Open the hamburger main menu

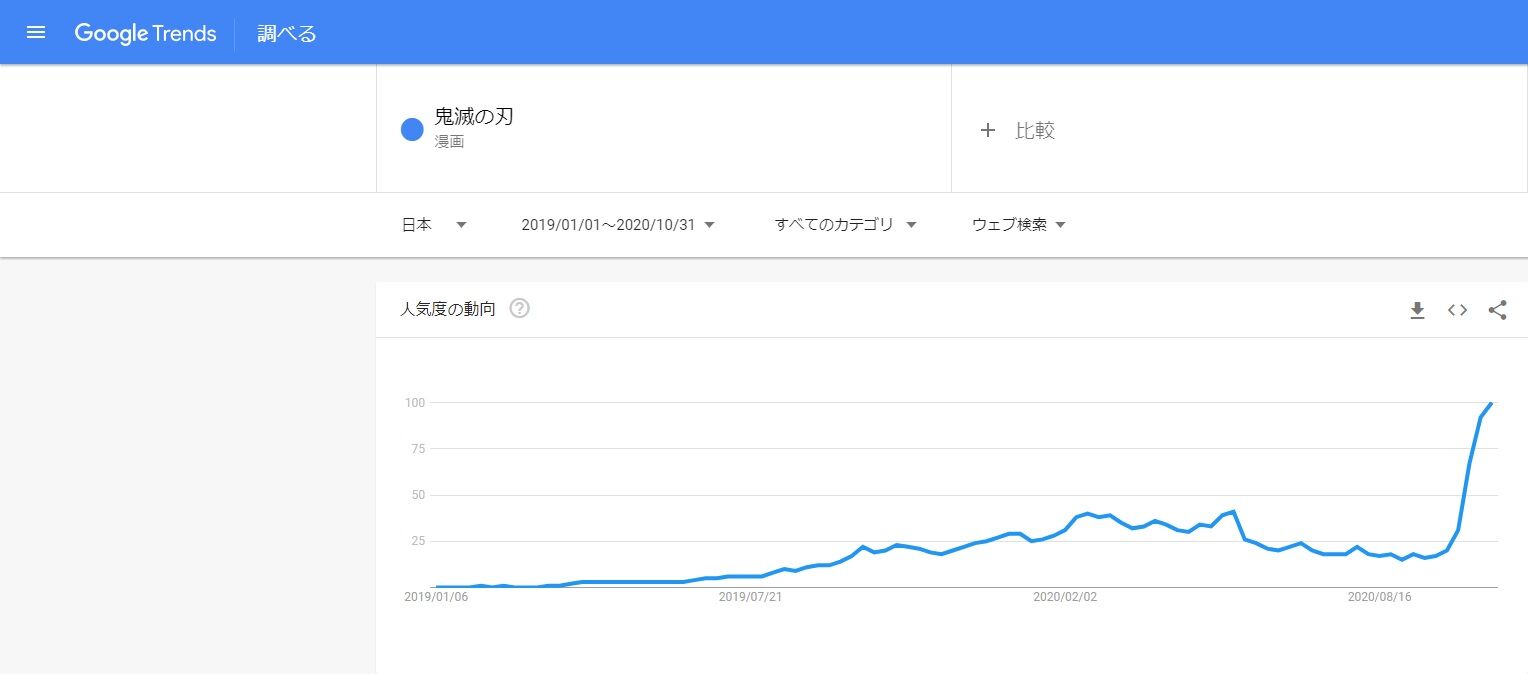point(36,32)
